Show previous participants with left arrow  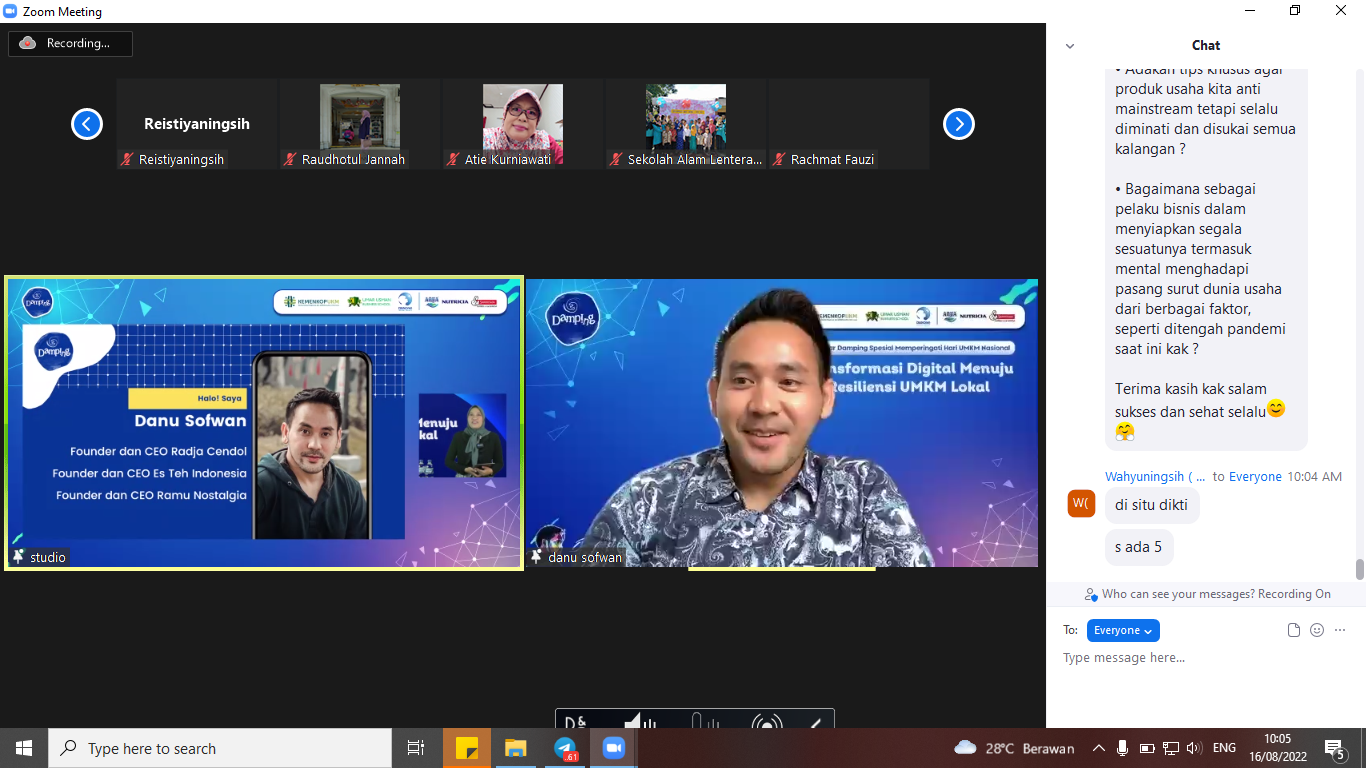tap(87, 124)
